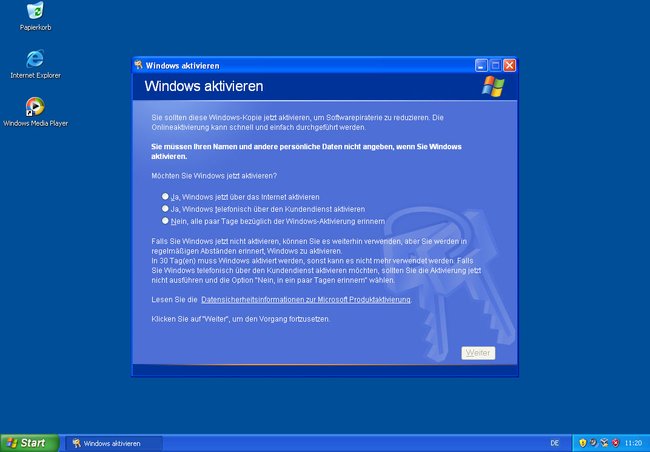The height and width of the screenshot is (452, 650).
Task: Open the Datensicherheitsinformationen zur Microsoft Produktaktivierung link
Action: pyautogui.click(x=306, y=299)
